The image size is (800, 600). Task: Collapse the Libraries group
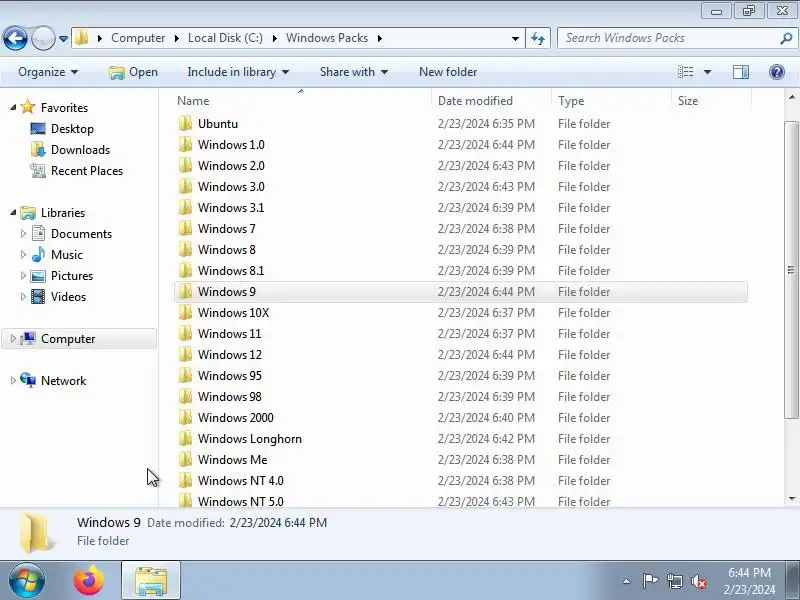(x=13, y=212)
